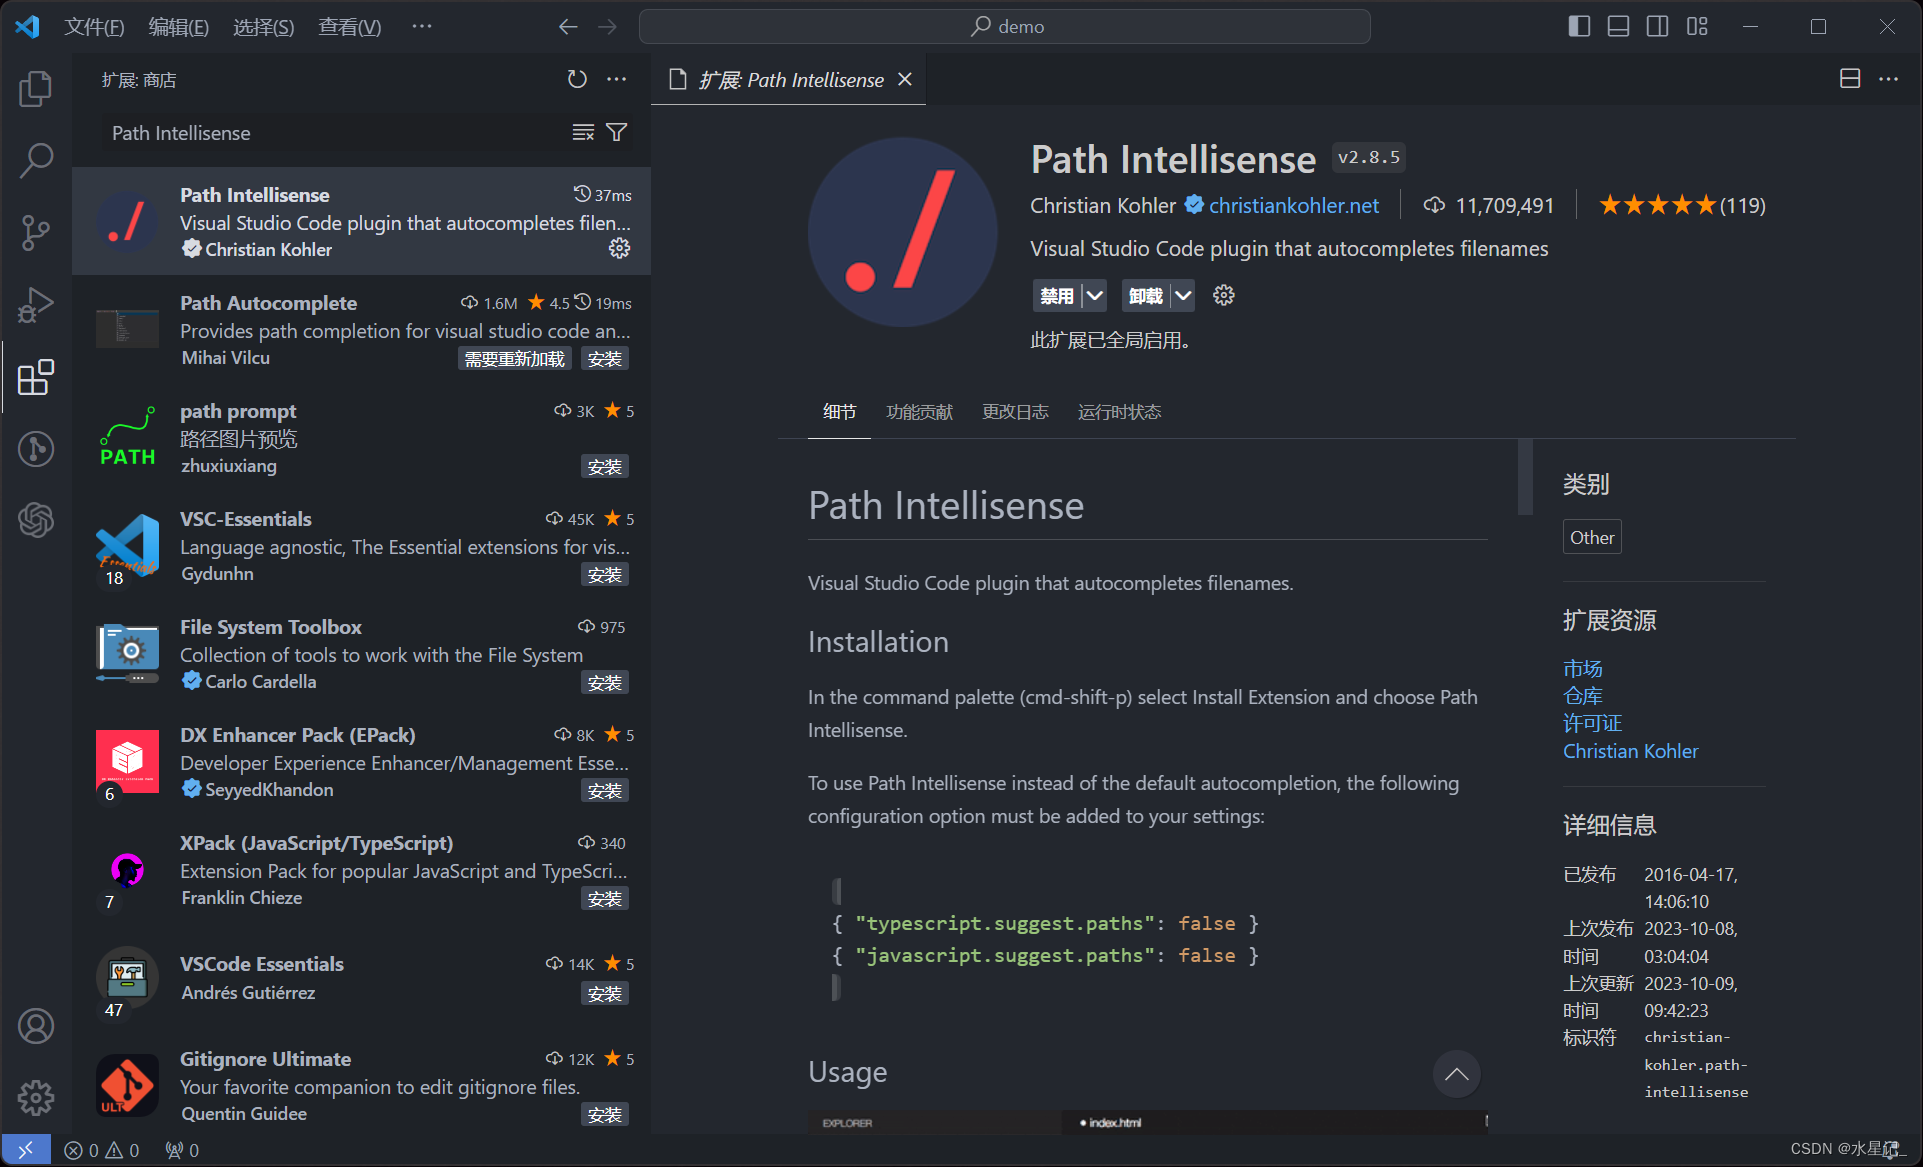Install the VSC-Essentials extension
1923x1167 pixels.
pos(605,575)
